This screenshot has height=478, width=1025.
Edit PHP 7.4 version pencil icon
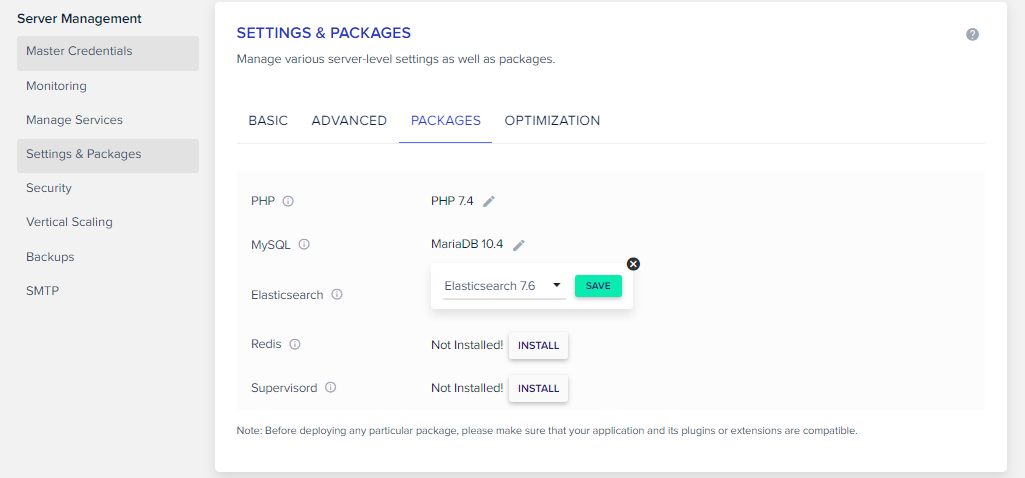(489, 201)
